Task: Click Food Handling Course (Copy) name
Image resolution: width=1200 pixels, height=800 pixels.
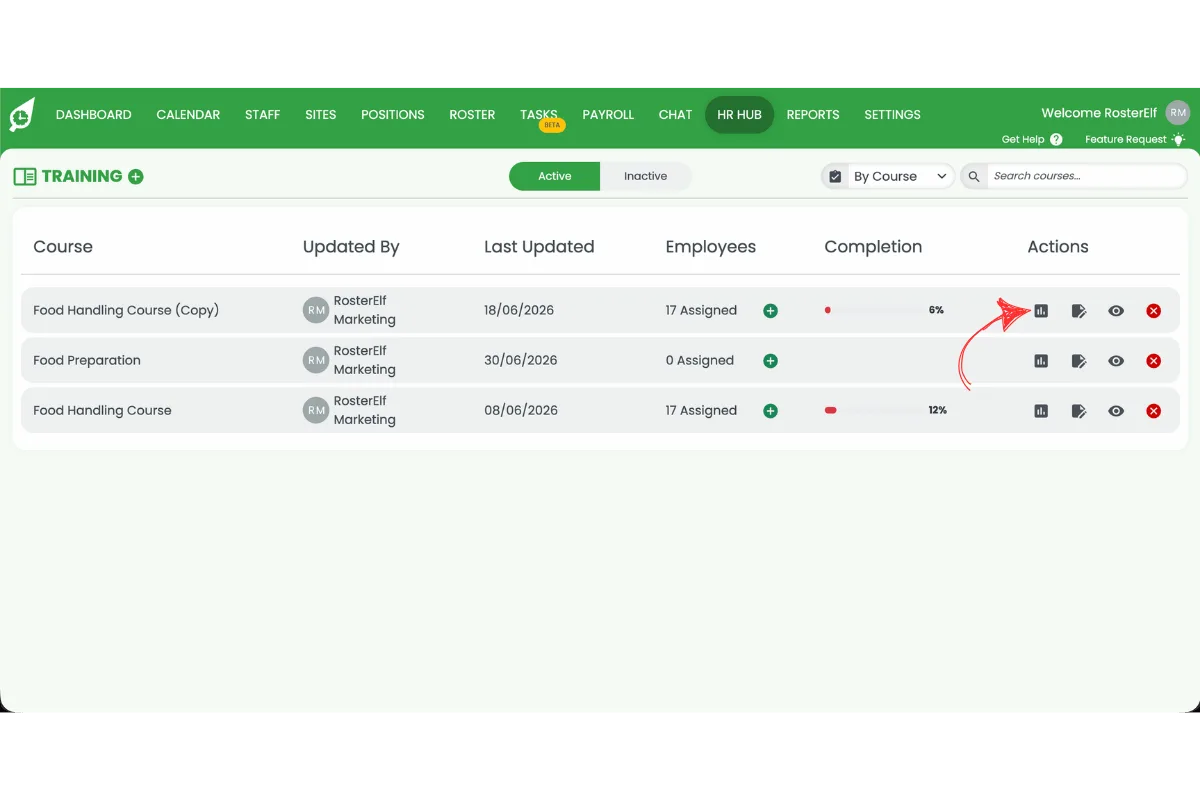Action: point(126,310)
